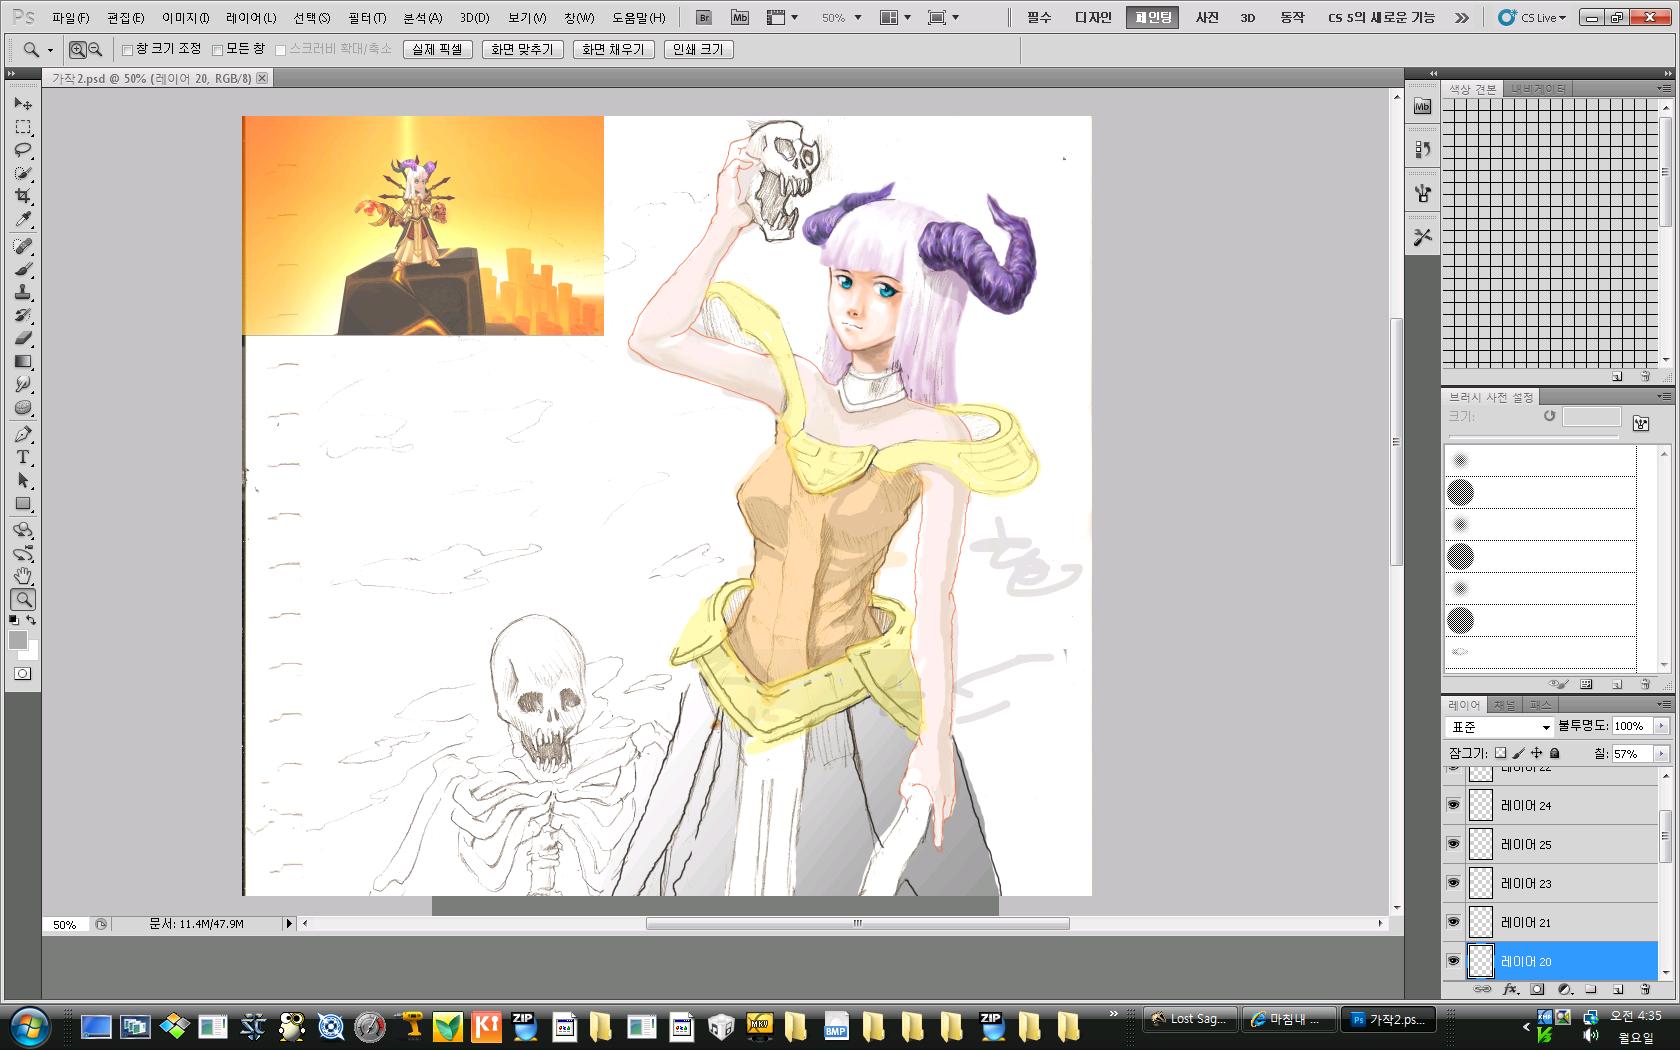Swap foreground and background colors

pos(32,620)
